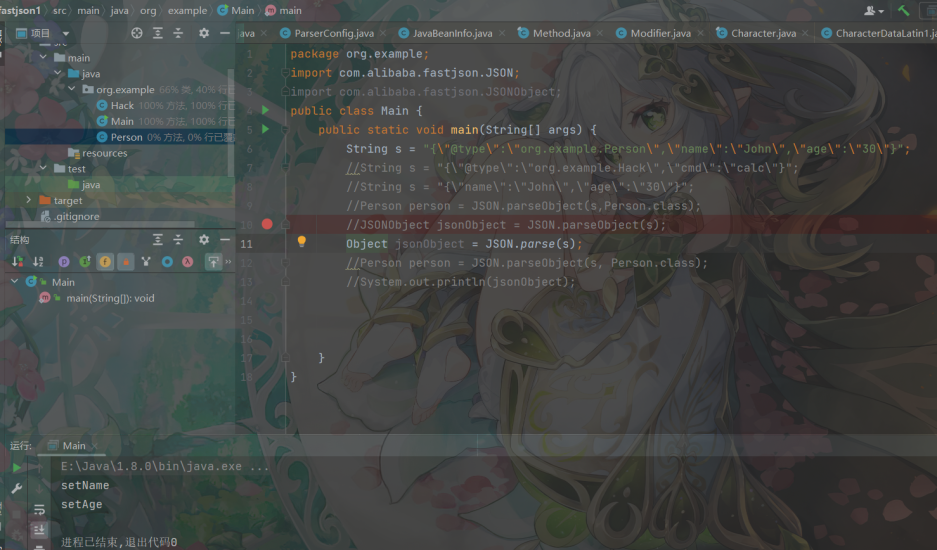The width and height of the screenshot is (937, 550).
Task: Click the group by hierarchy icon in structure
Action: coord(146,262)
